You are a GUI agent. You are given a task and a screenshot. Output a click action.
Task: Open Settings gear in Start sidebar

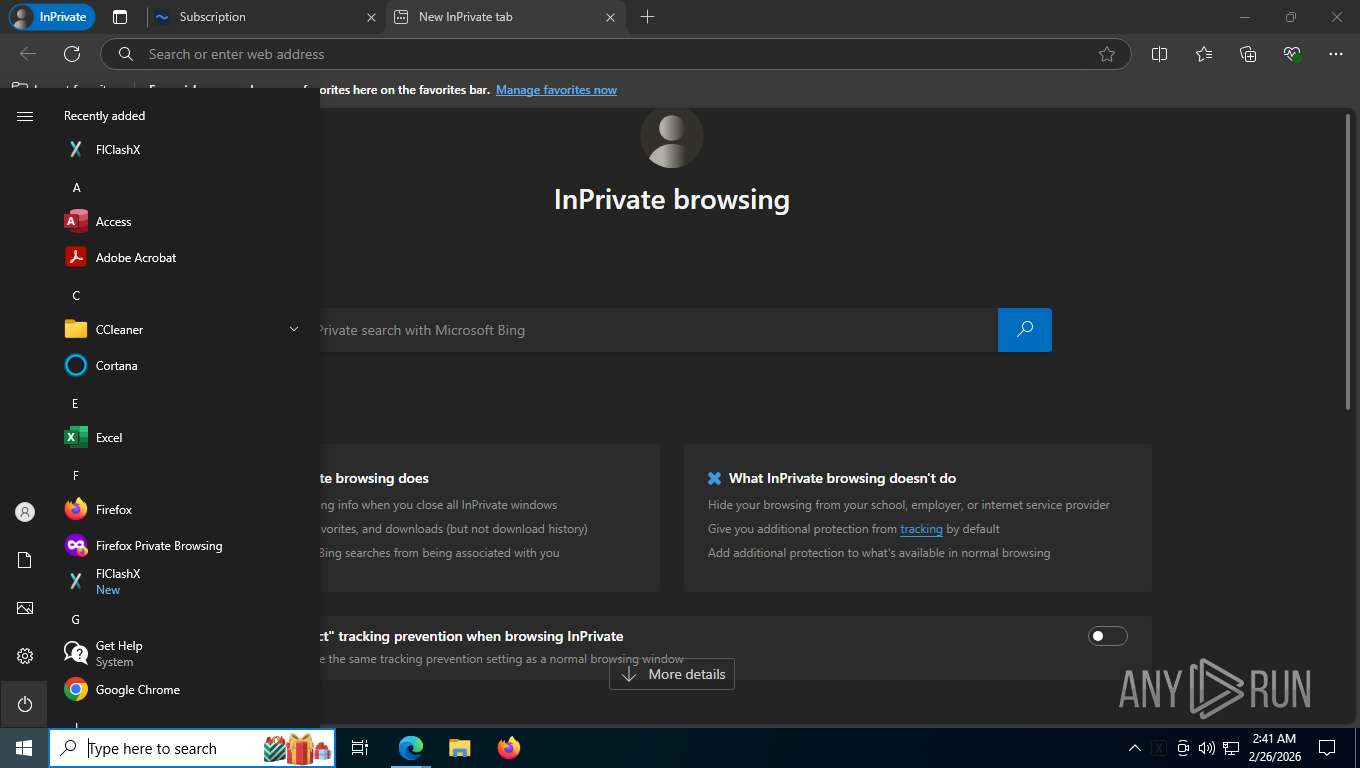(x=25, y=656)
